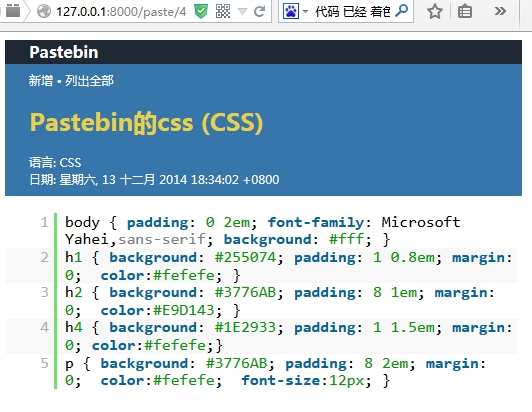Image resolution: width=532 pixels, height=412 pixels.
Task: Open the QR code icon in address bar
Action: pos(223,11)
